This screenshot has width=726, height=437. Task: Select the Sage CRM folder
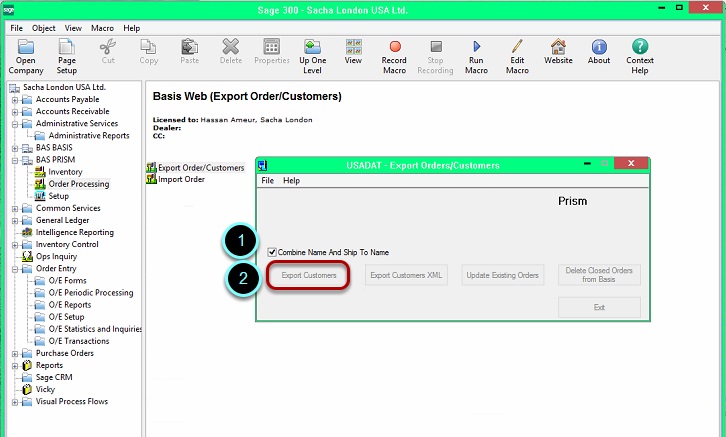pos(54,377)
